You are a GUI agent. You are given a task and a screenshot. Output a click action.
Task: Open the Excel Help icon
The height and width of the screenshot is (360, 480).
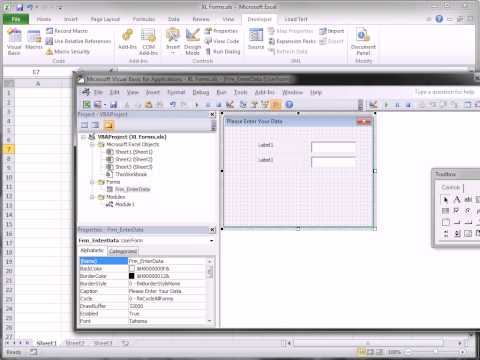click(439, 19)
